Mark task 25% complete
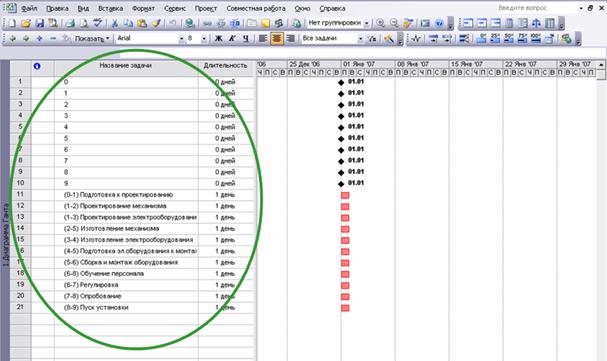The height and width of the screenshot is (361, 607). pos(495,38)
